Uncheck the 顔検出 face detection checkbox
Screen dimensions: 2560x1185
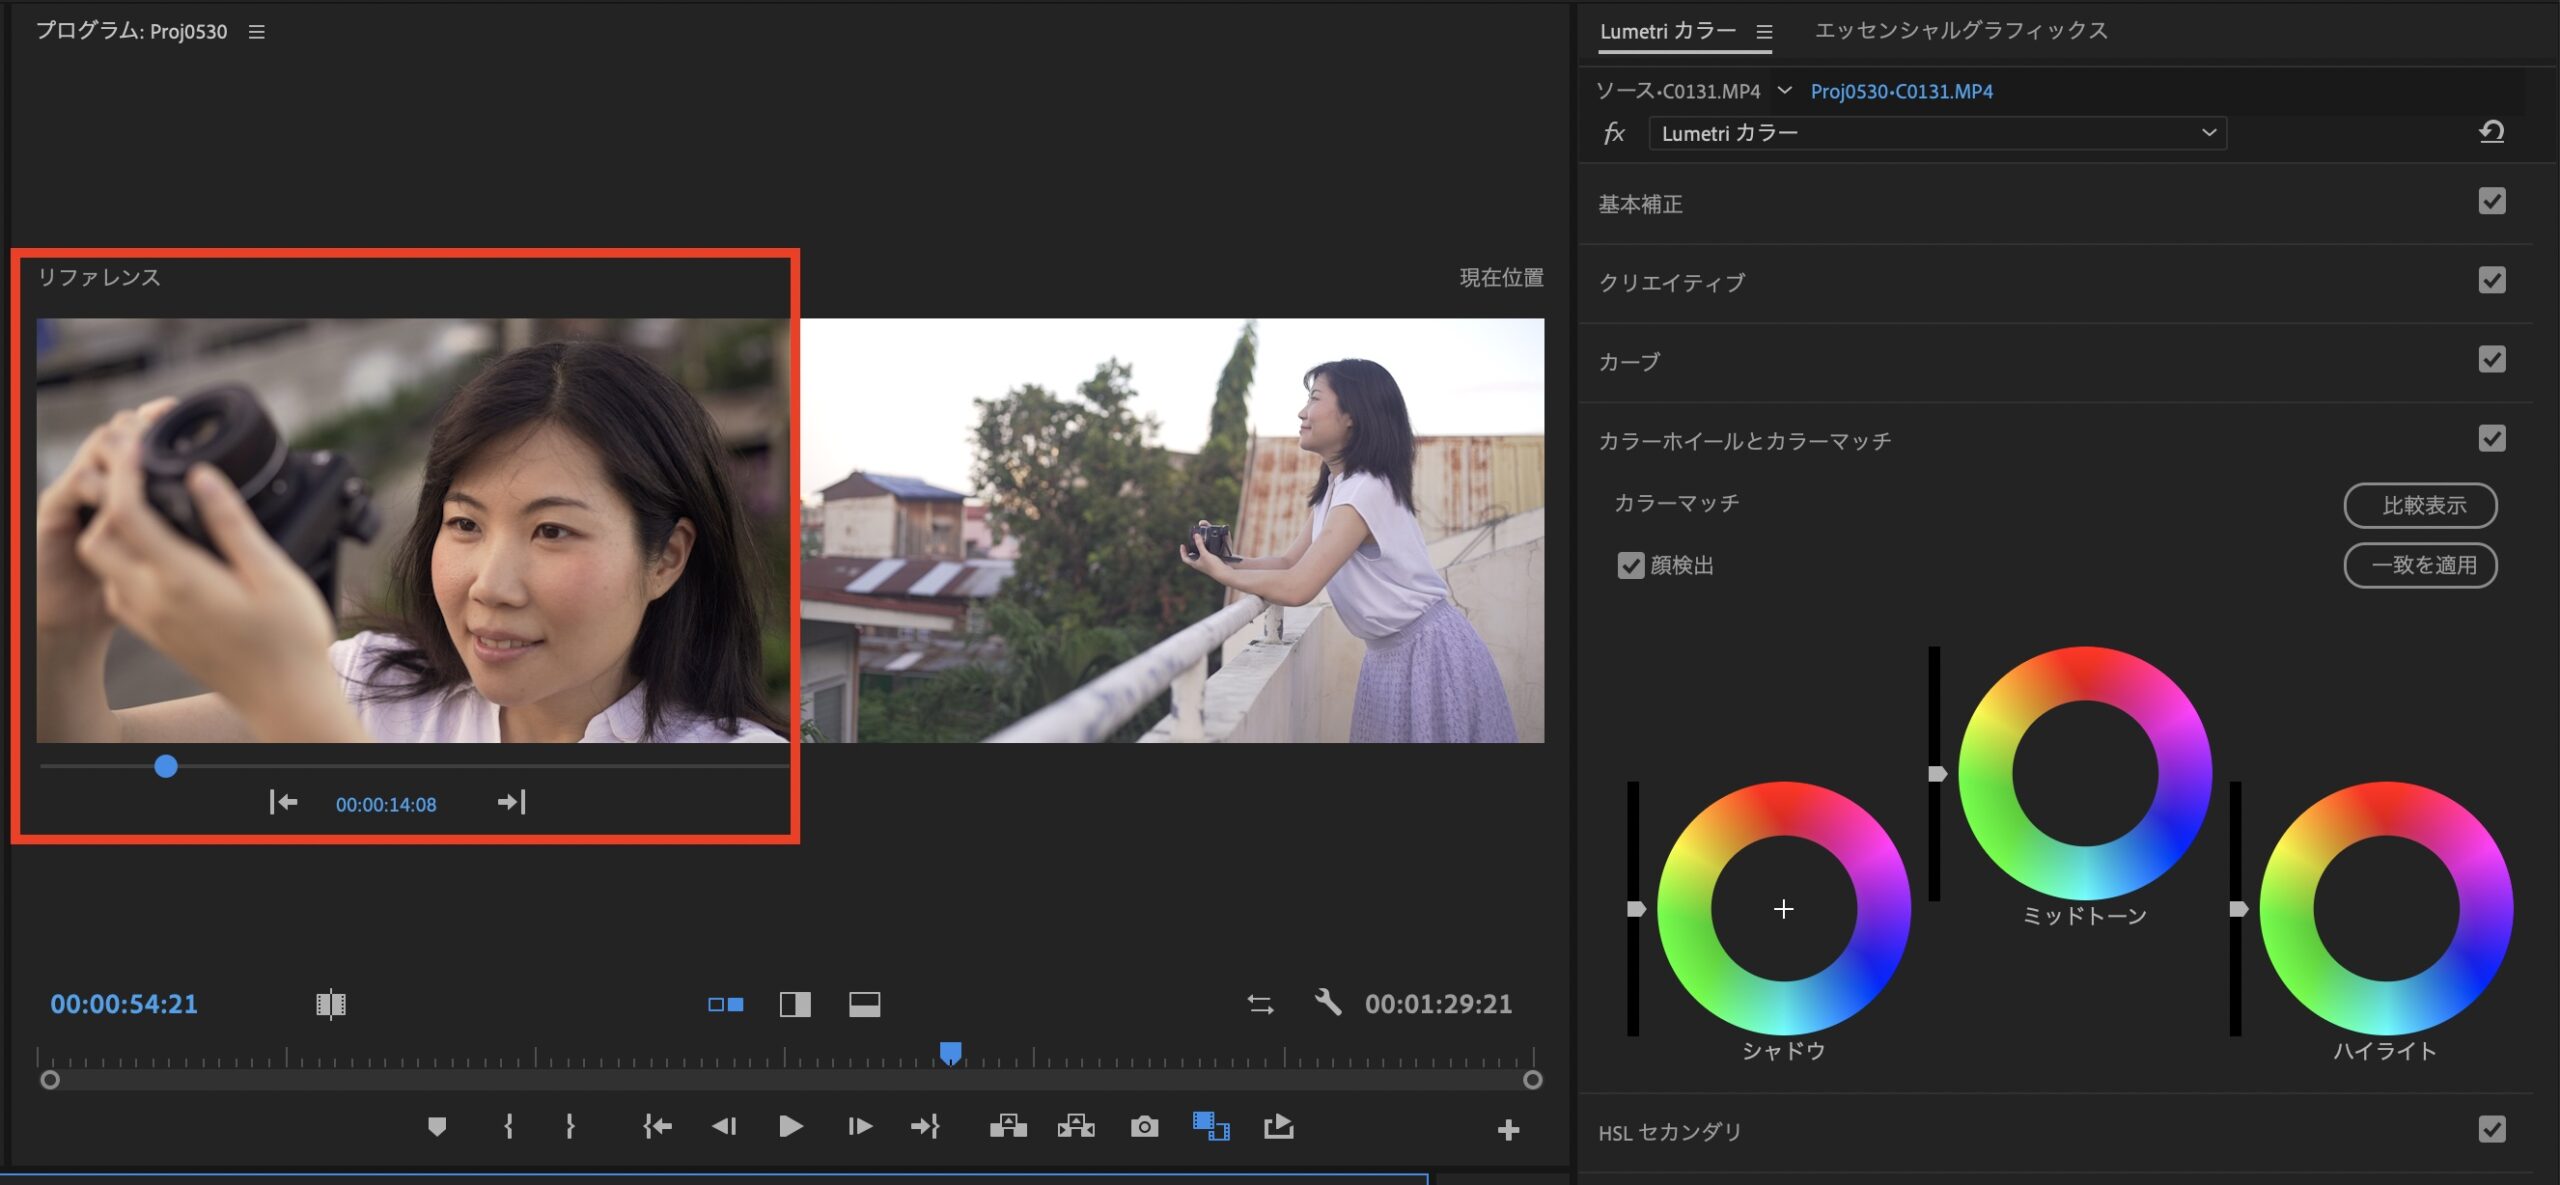coord(1630,566)
